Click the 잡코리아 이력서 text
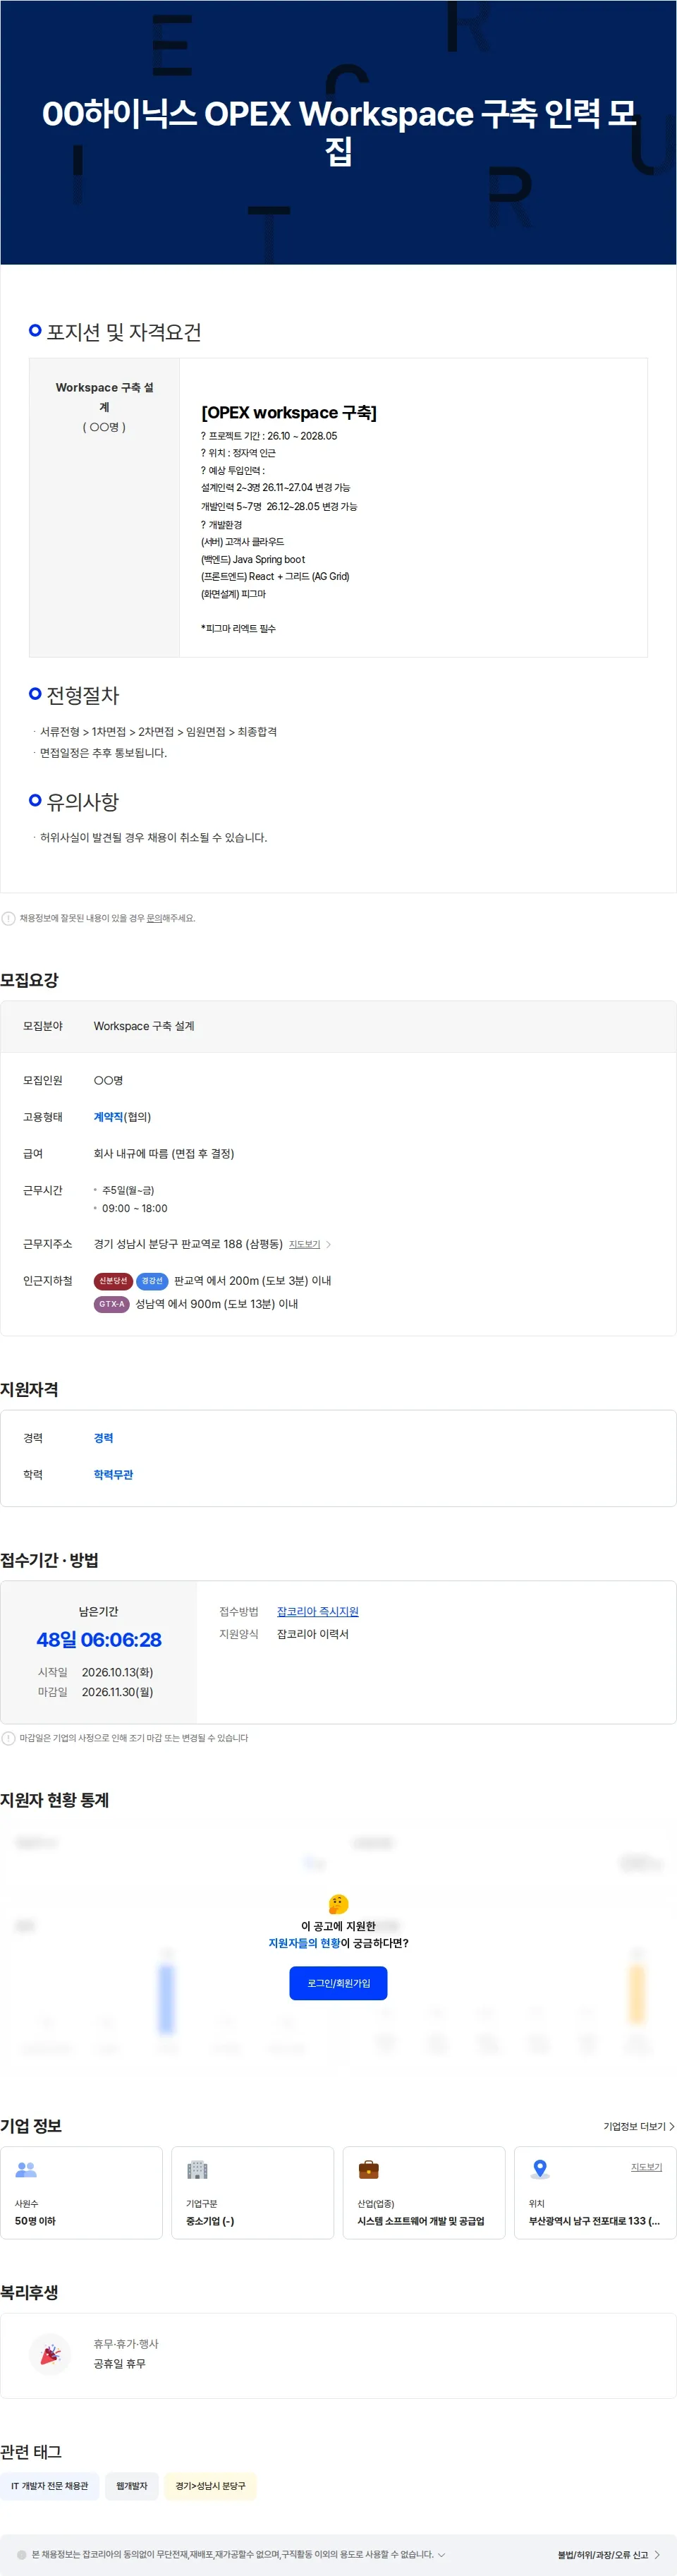 (x=313, y=1634)
